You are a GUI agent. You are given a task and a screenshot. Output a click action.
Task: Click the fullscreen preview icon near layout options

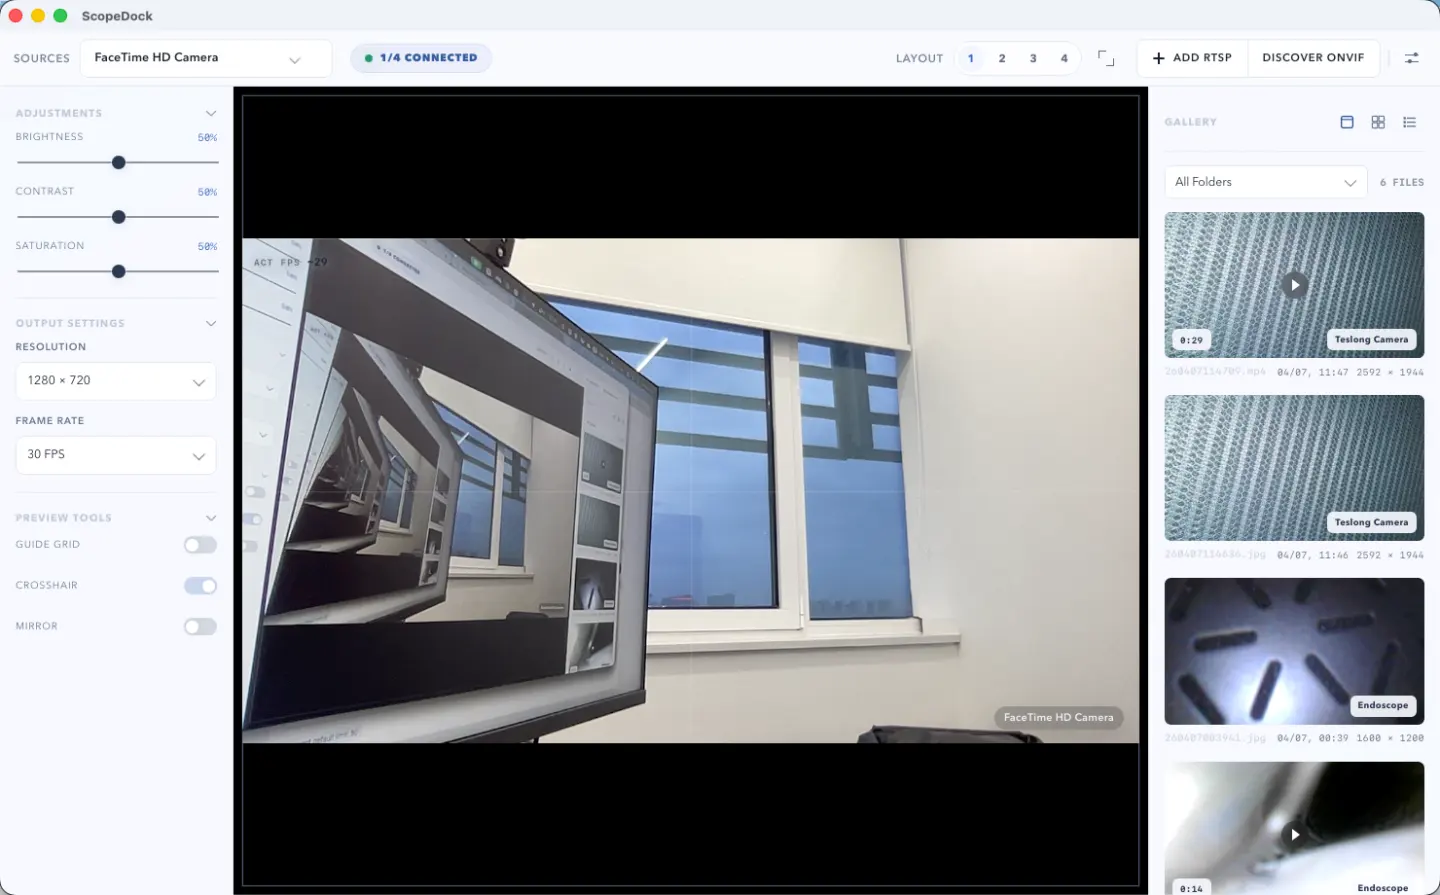point(1105,58)
